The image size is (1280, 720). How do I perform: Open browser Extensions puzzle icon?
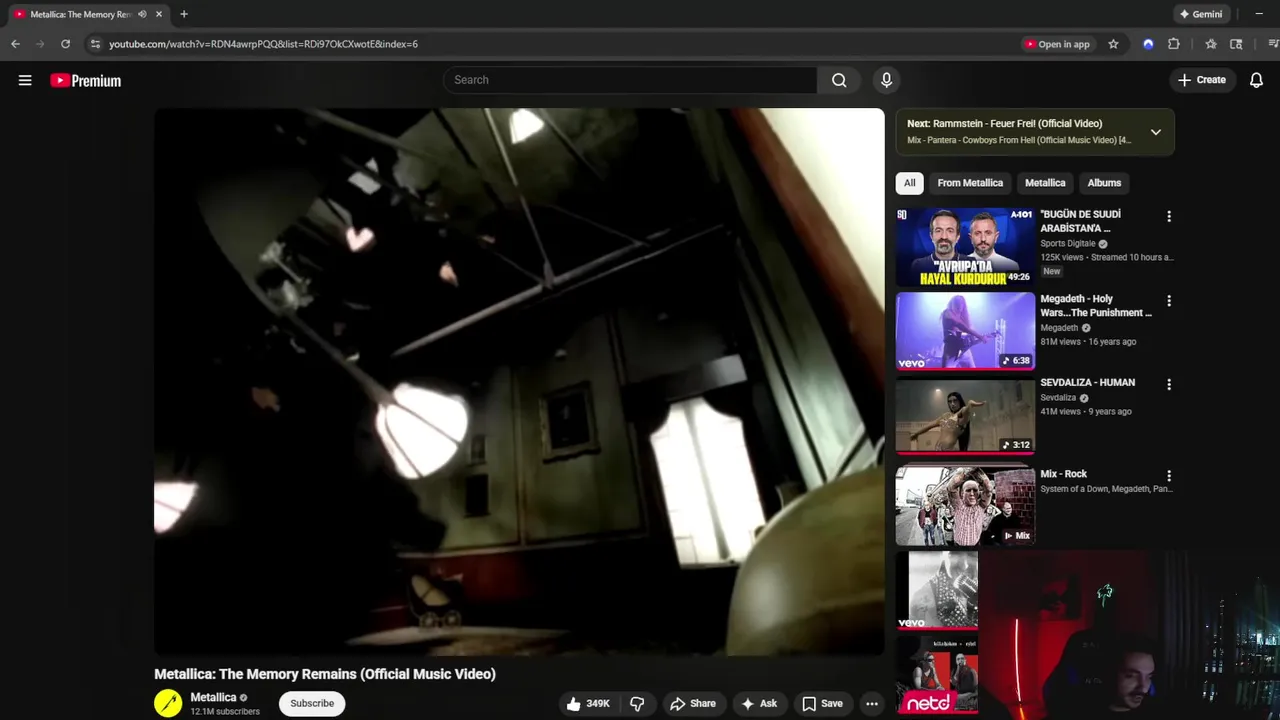click(1174, 44)
